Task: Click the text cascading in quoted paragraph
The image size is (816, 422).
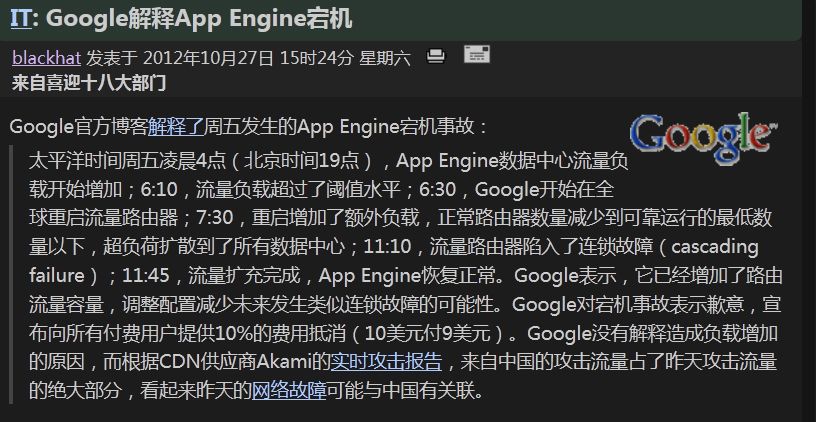Action: pos(715,247)
